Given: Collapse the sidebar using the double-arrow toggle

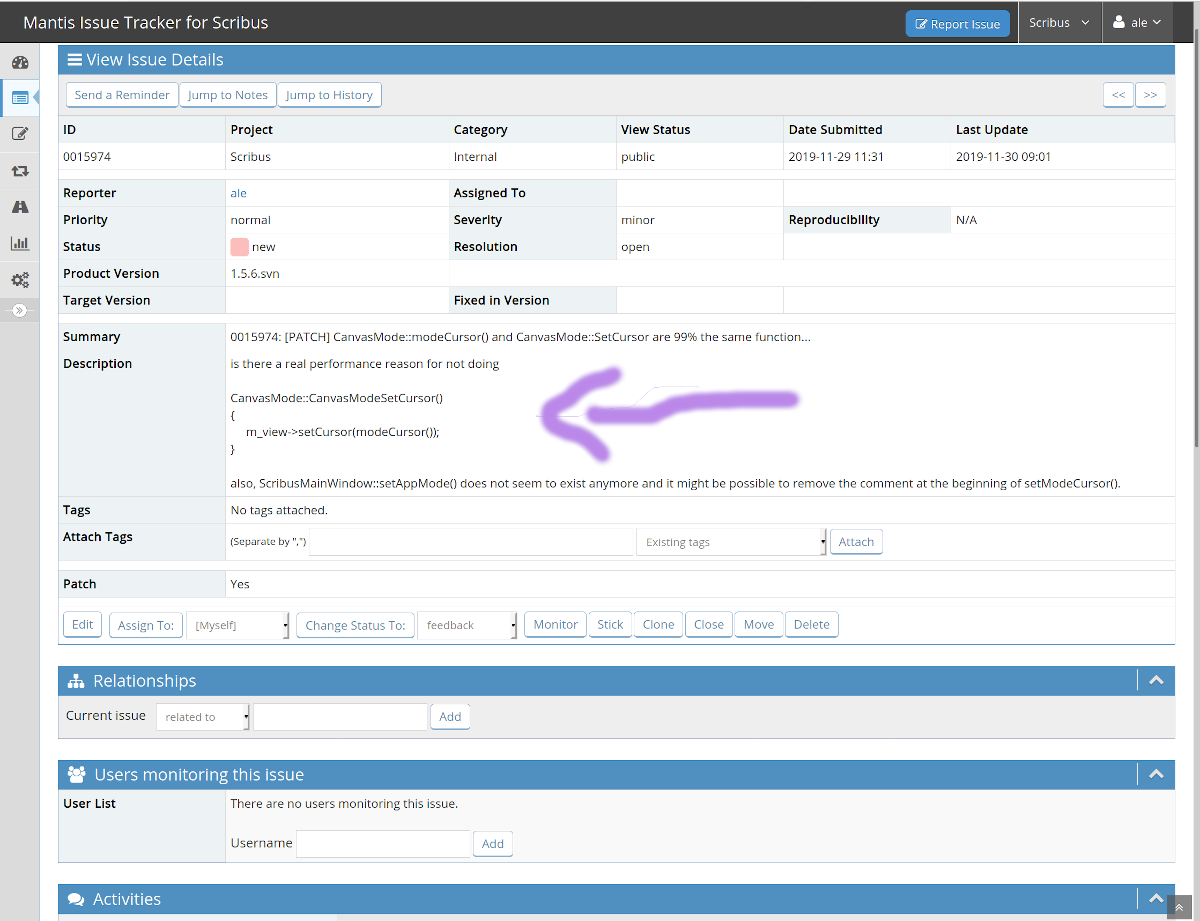Looking at the screenshot, I should [19, 311].
